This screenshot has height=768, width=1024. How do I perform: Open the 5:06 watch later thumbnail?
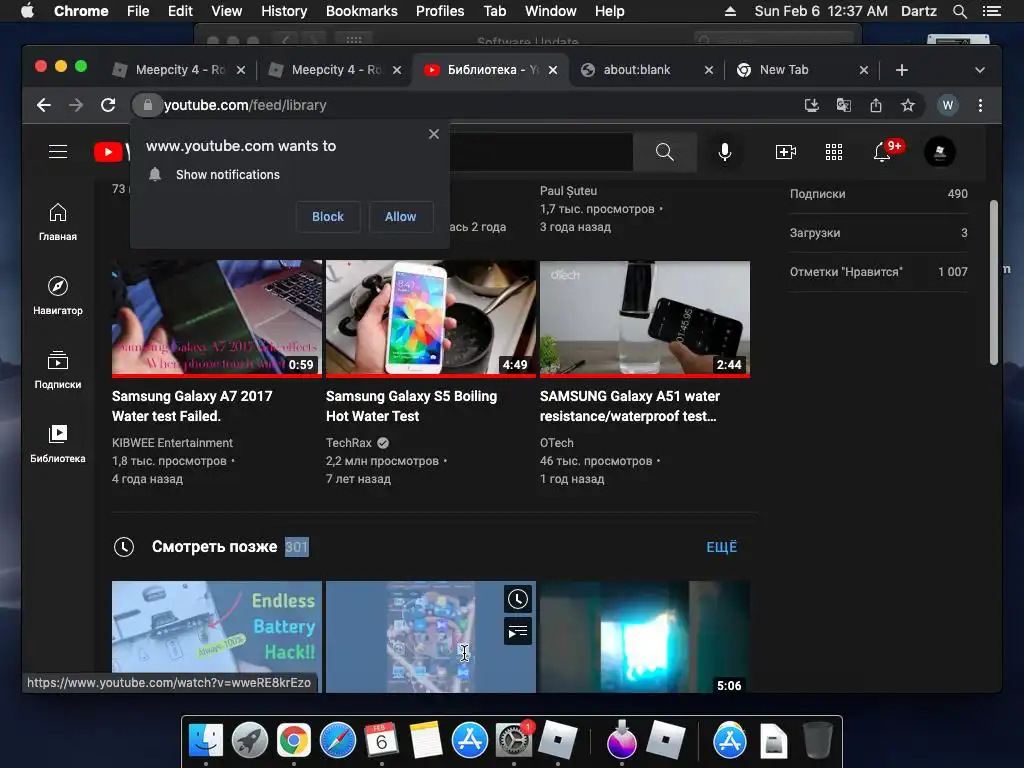pyautogui.click(x=645, y=637)
